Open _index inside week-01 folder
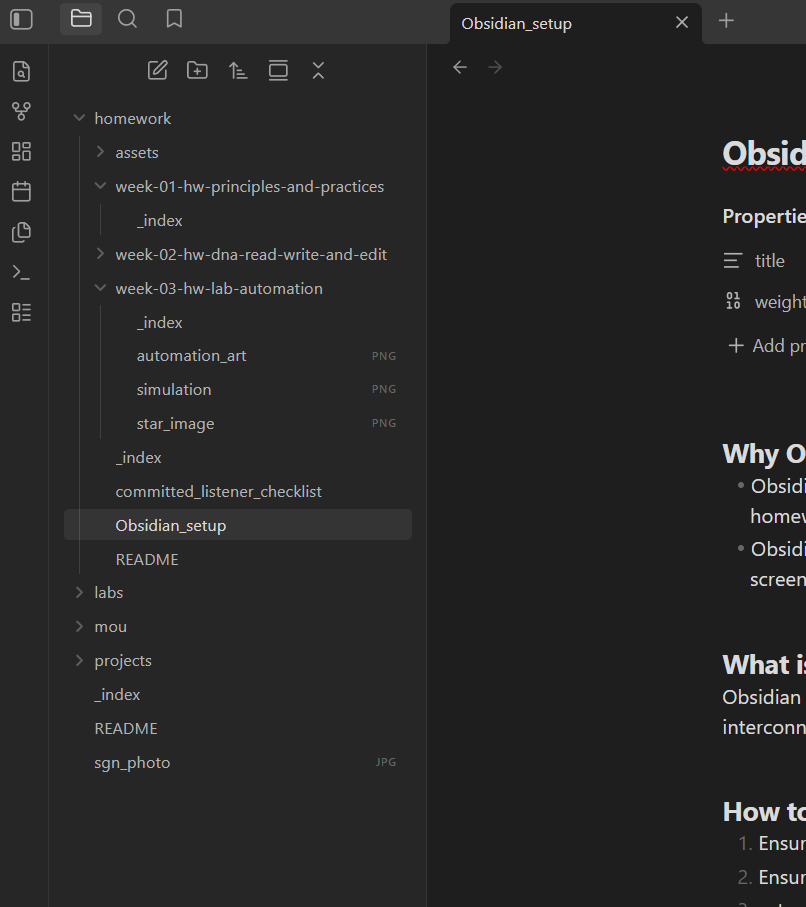806x907 pixels. [x=159, y=221]
